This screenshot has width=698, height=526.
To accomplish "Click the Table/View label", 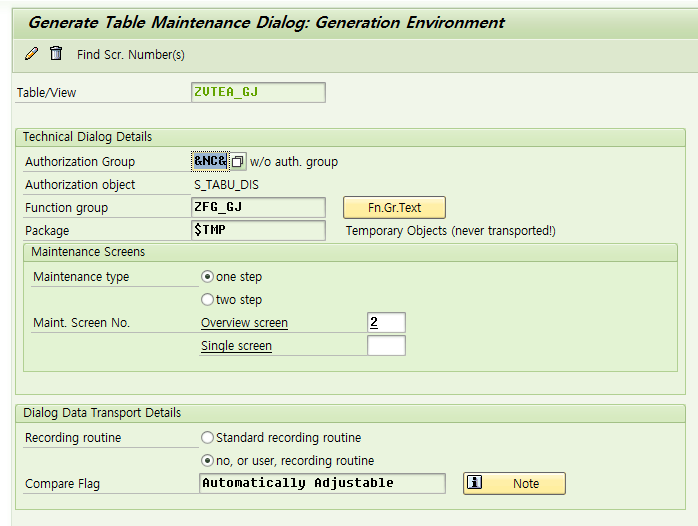I will pos(46,93).
